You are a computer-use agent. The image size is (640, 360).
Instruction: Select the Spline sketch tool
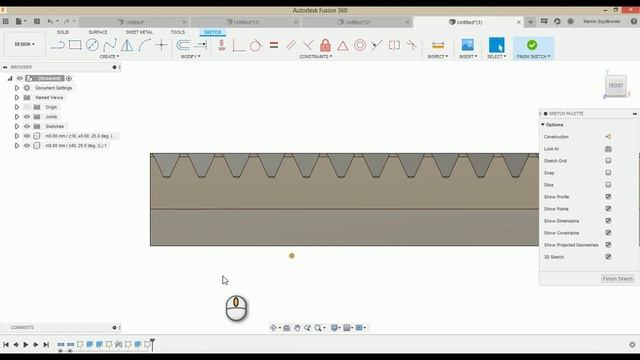point(110,45)
